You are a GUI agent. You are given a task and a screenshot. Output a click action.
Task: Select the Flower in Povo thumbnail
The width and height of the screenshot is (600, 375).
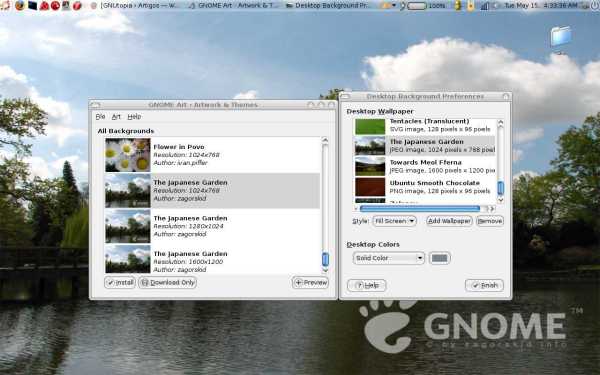coord(128,155)
